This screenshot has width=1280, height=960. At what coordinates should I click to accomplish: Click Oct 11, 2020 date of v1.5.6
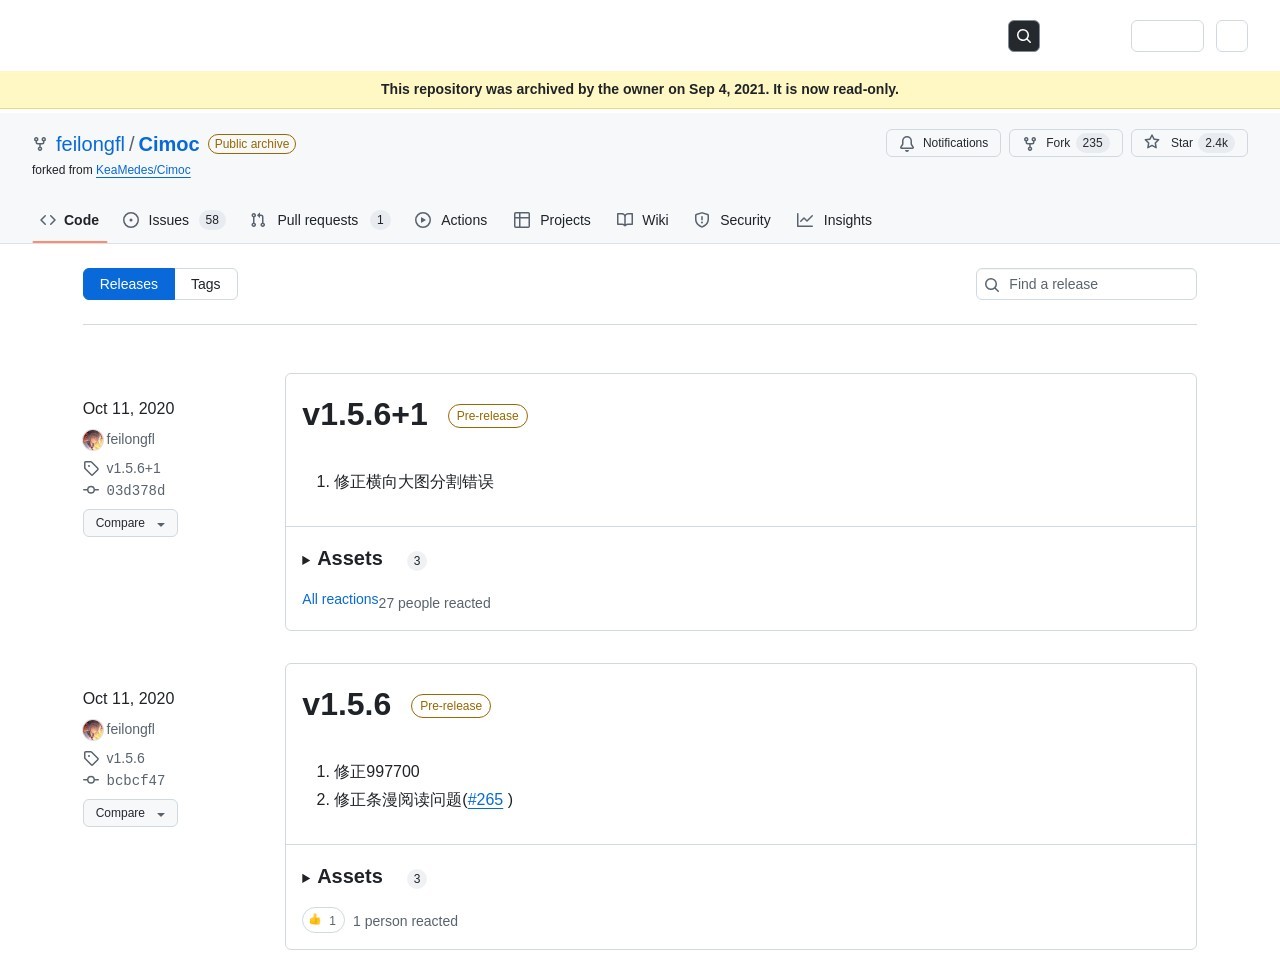[x=128, y=698]
